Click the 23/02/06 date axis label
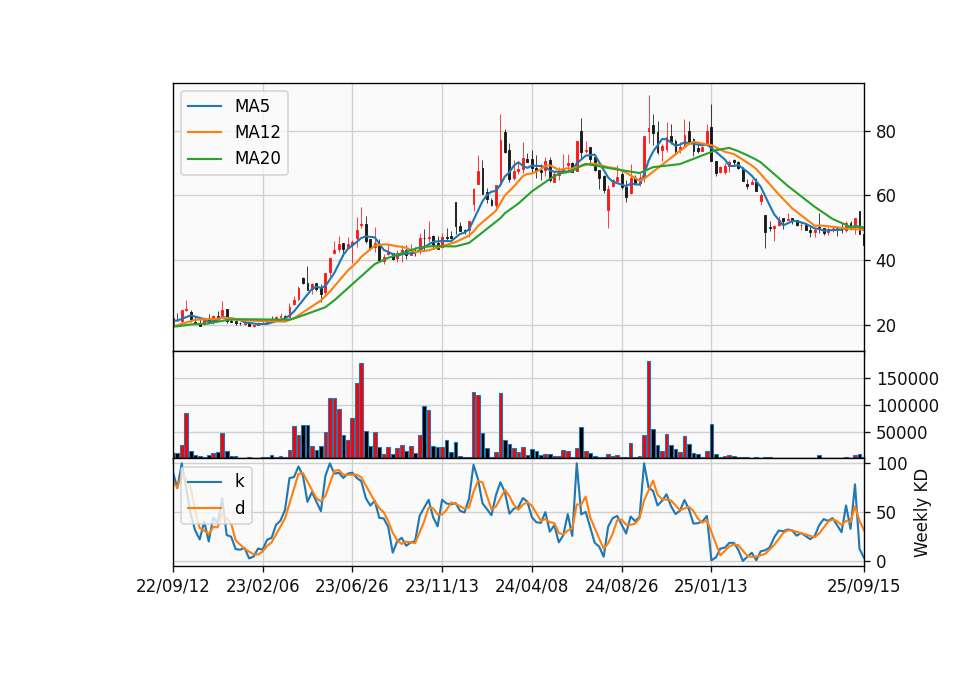The height and width of the screenshot is (690, 960). tap(263, 586)
